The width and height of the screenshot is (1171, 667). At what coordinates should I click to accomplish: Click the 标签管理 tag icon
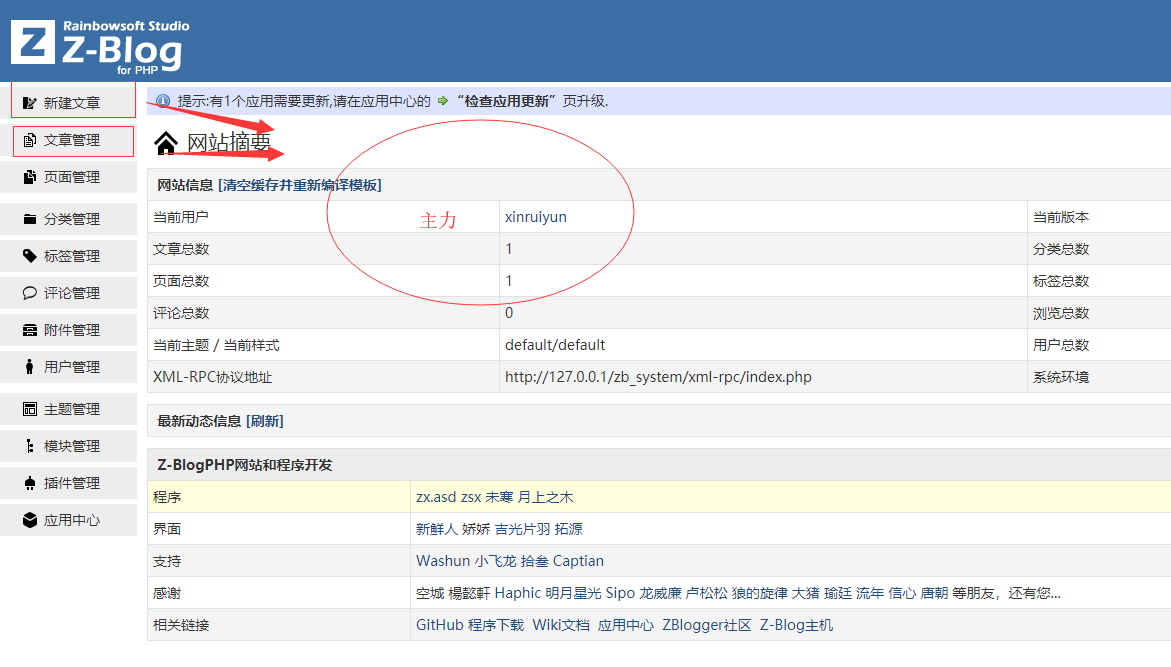[x=30, y=256]
